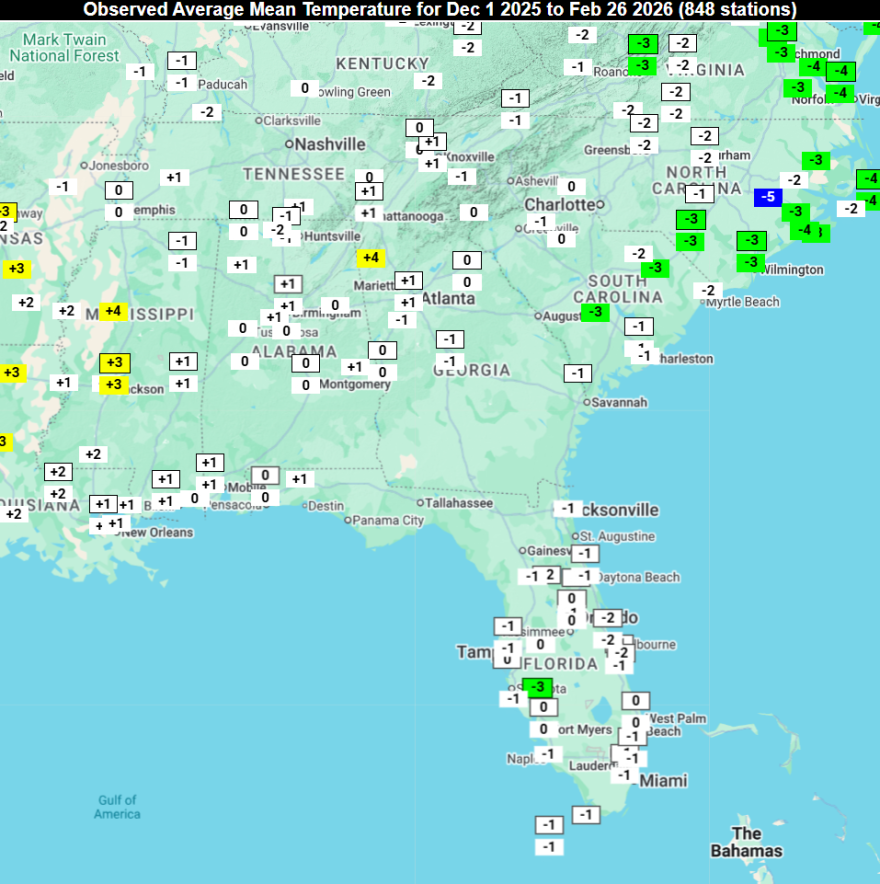Viewport: 880px width, 884px height.
Task: Click the 0 marker near Mobile
Action: pos(263,475)
